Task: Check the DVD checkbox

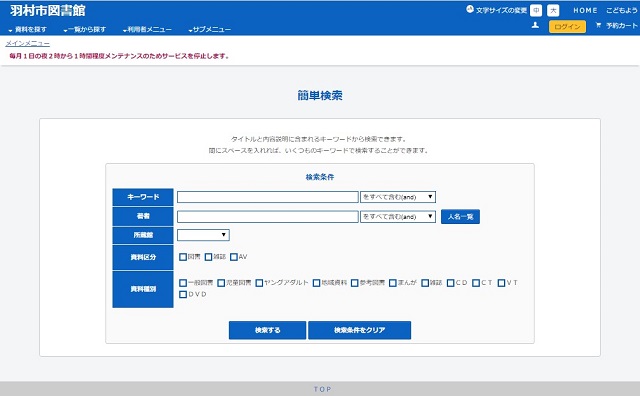Action: tap(183, 294)
